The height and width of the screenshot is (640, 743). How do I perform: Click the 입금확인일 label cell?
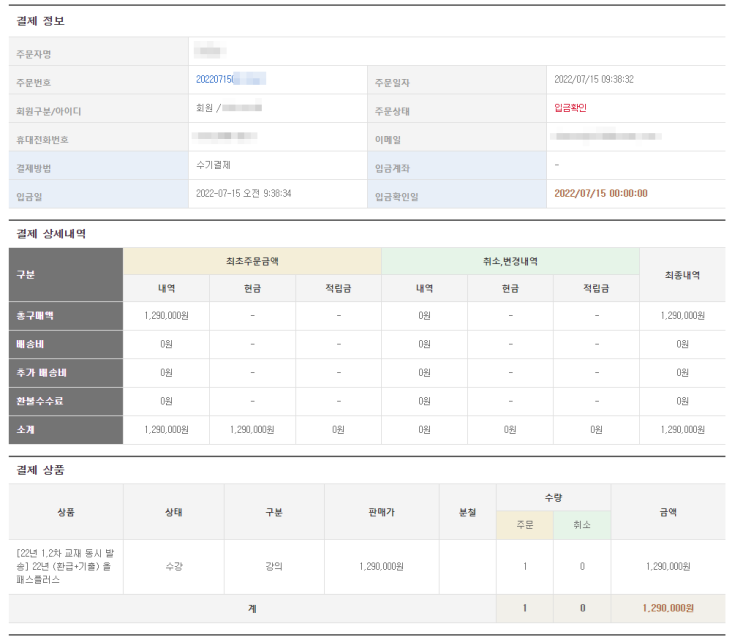click(457, 194)
